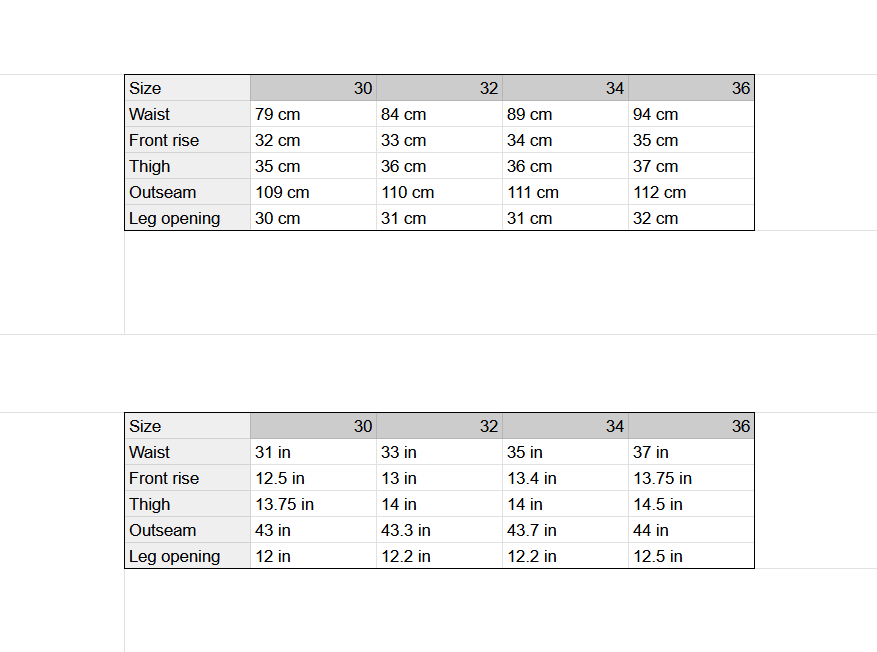Select the 44 in outseam cell
Viewport: 877px width, 652px height.
coord(651,531)
